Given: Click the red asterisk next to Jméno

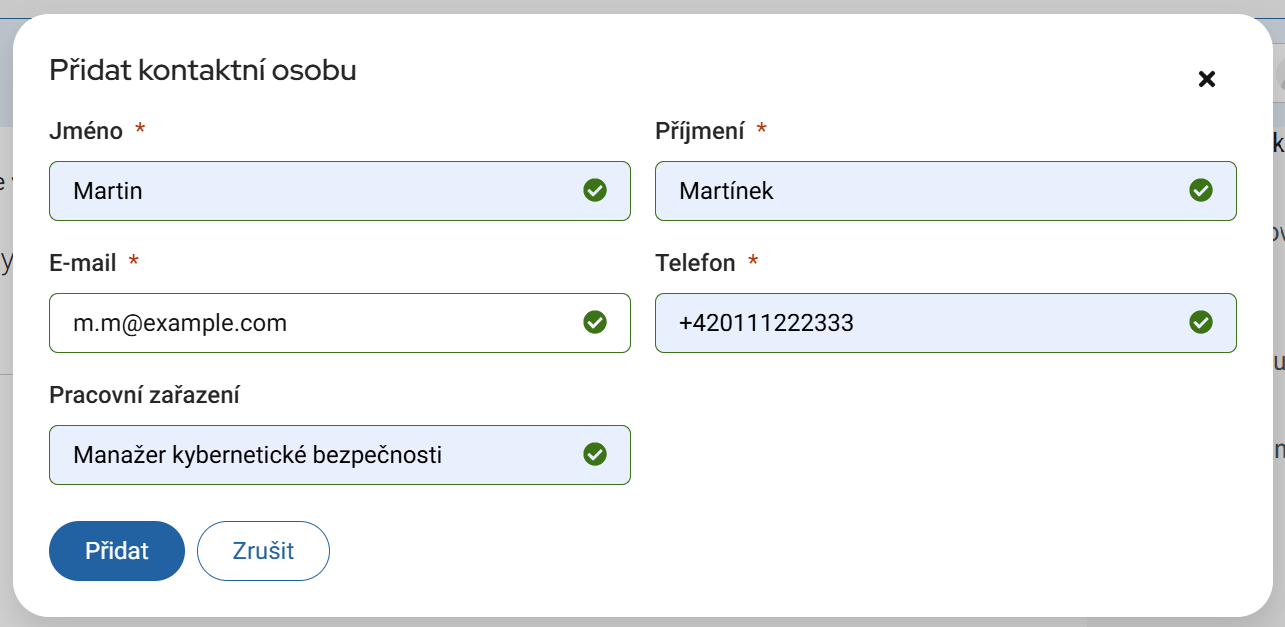Looking at the screenshot, I should [140, 131].
